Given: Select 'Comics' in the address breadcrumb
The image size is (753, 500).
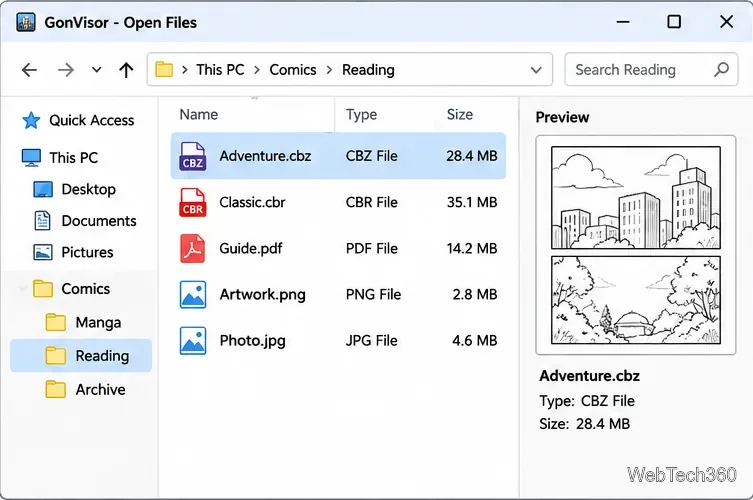Looking at the screenshot, I should tap(293, 70).
